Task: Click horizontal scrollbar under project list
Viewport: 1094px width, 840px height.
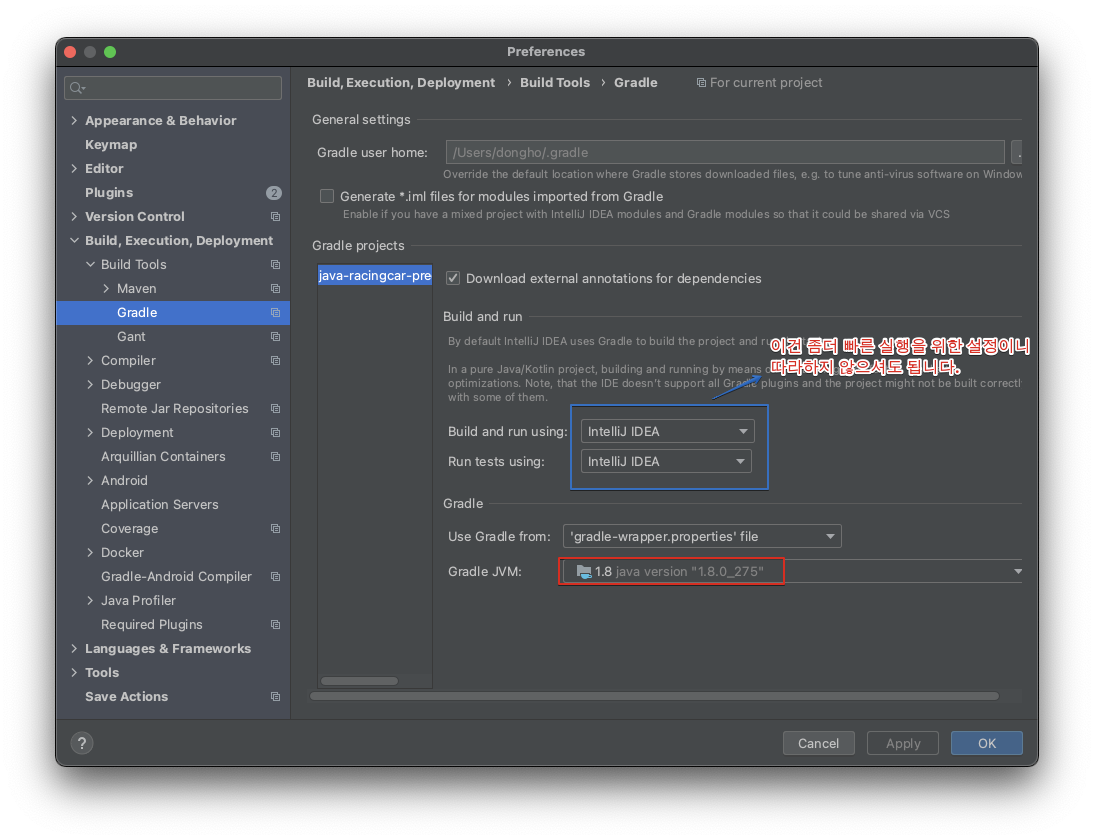Action: [359, 681]
